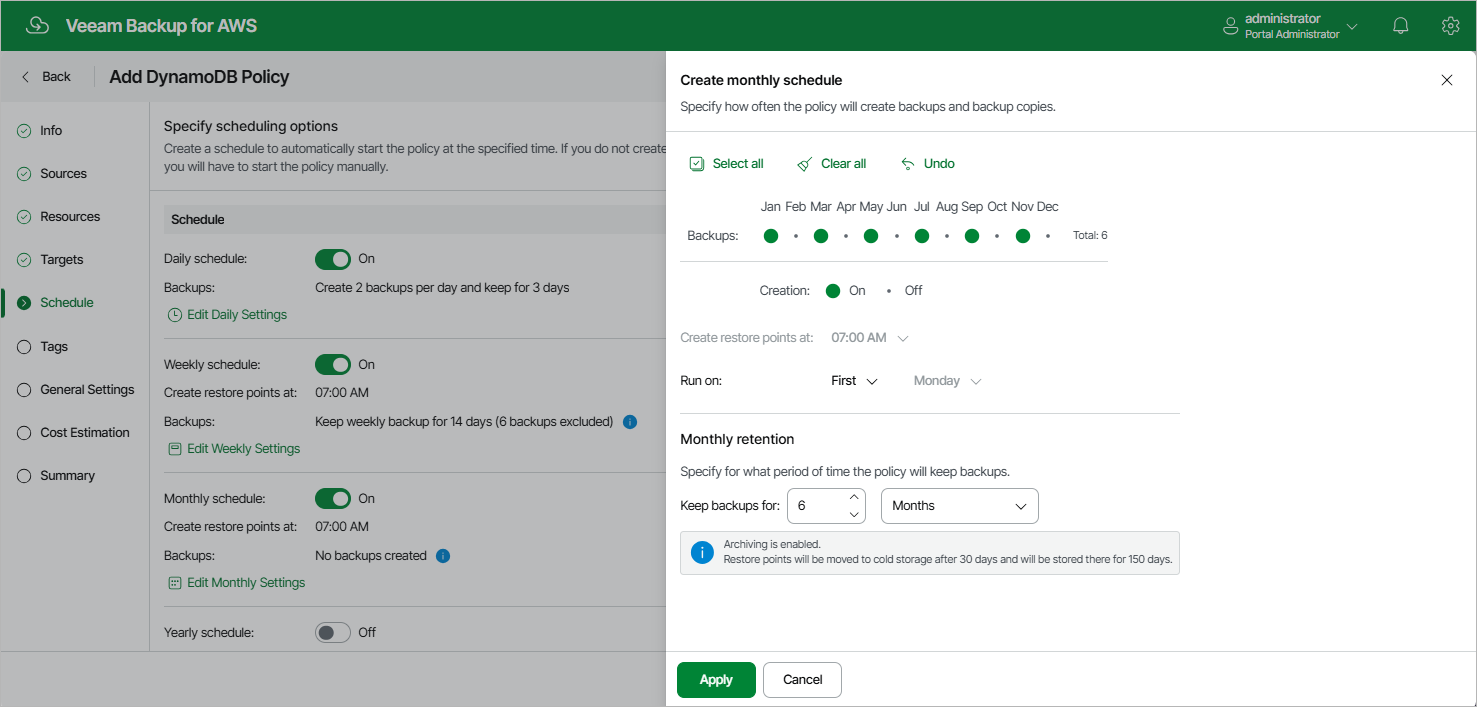Go to the Resources wizard step
The width and height of the screenshot is (1477, 707).
coord(70,217)
